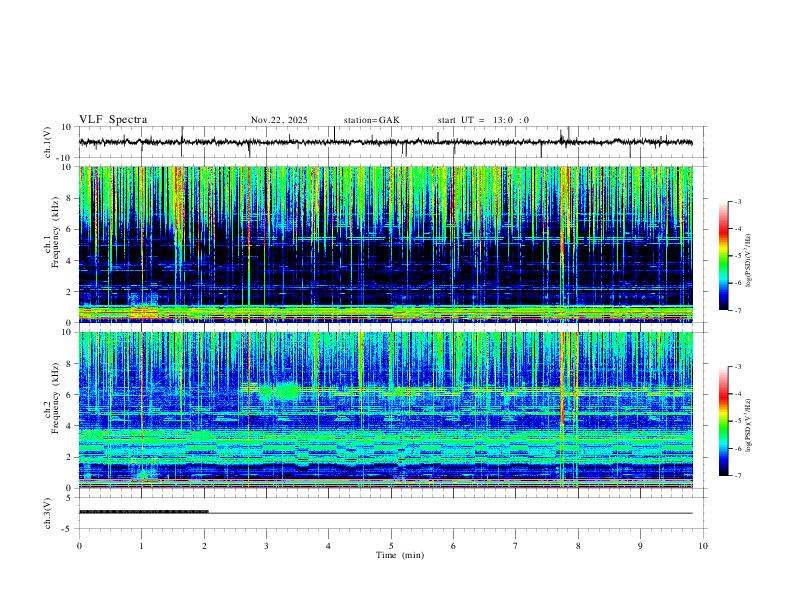Click the thick black ch.3 trace segment
The image size is (792, 612).
pos(143,512)
